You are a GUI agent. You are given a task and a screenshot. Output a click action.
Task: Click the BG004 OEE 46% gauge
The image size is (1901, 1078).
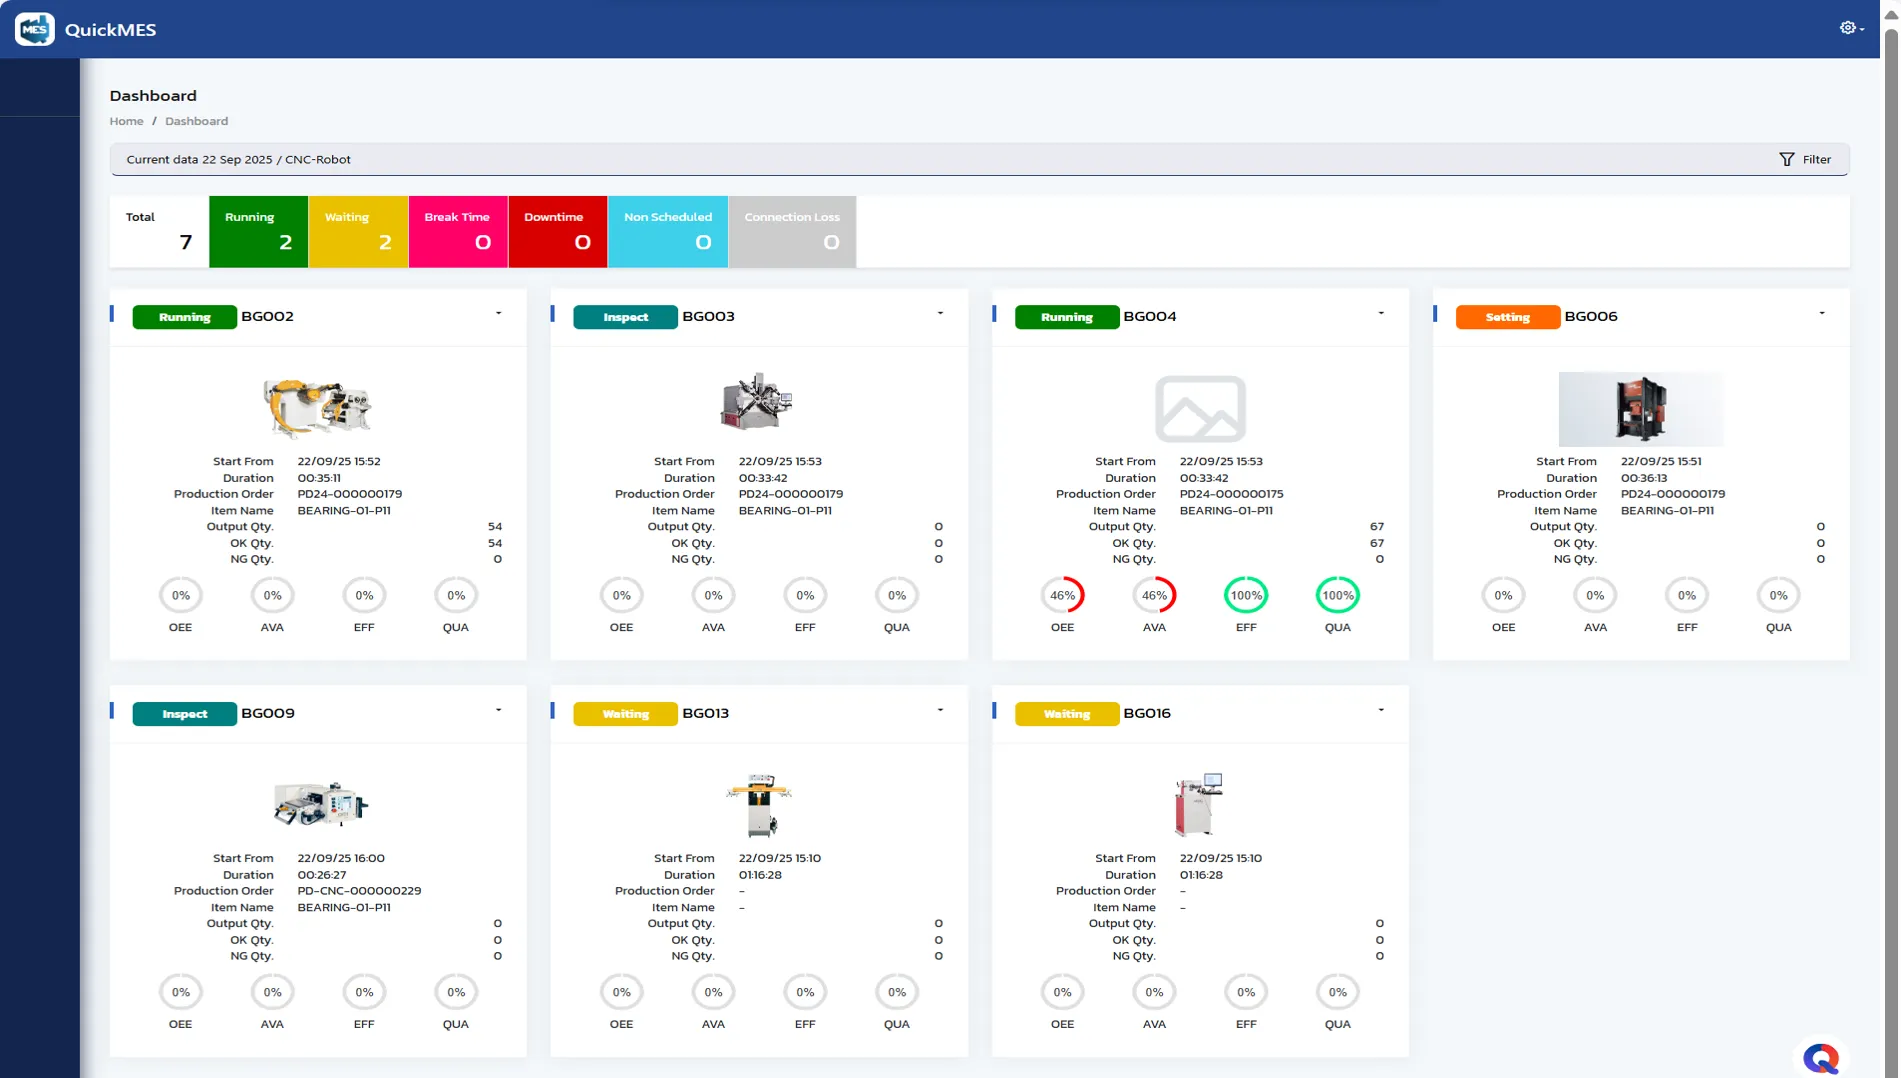[x=1062, y=595]
